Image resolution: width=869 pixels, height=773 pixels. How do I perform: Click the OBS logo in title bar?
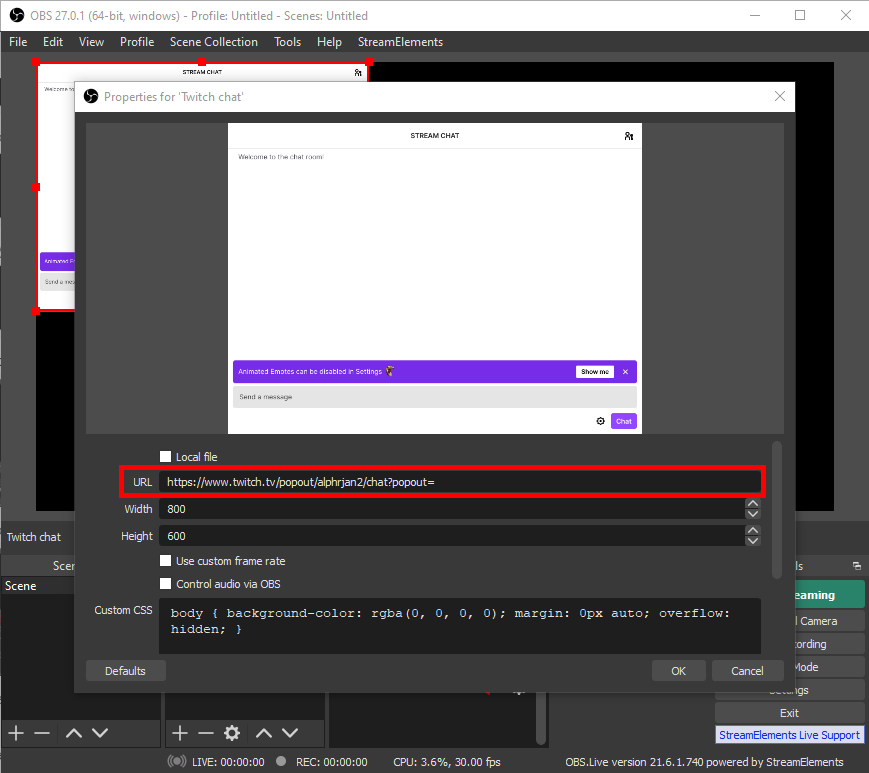click(x=17, y=15)
